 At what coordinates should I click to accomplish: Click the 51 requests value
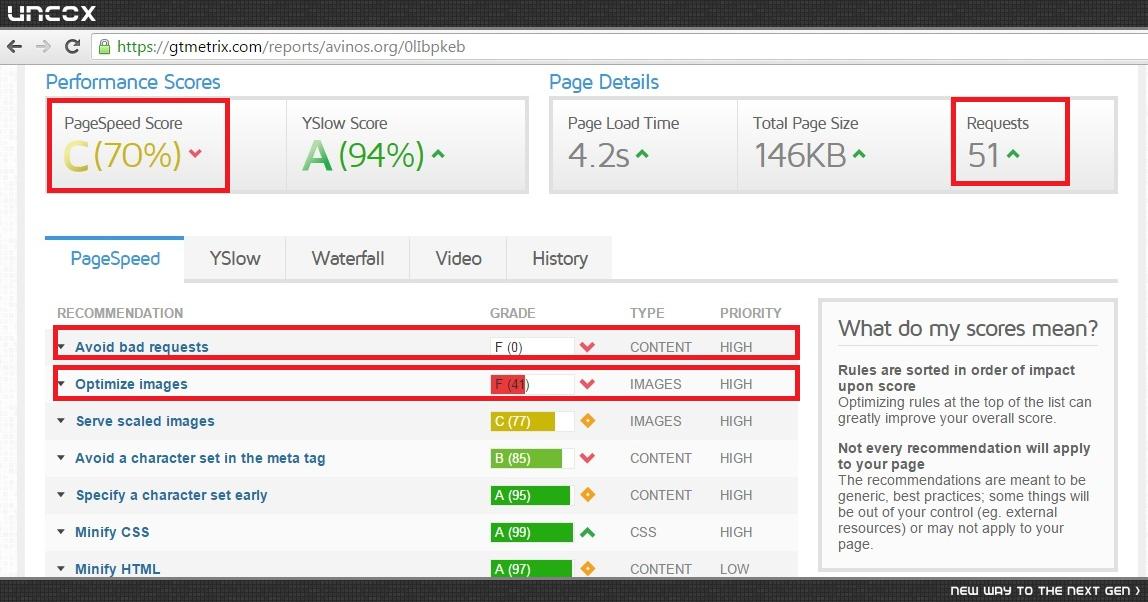click(983, 155)
